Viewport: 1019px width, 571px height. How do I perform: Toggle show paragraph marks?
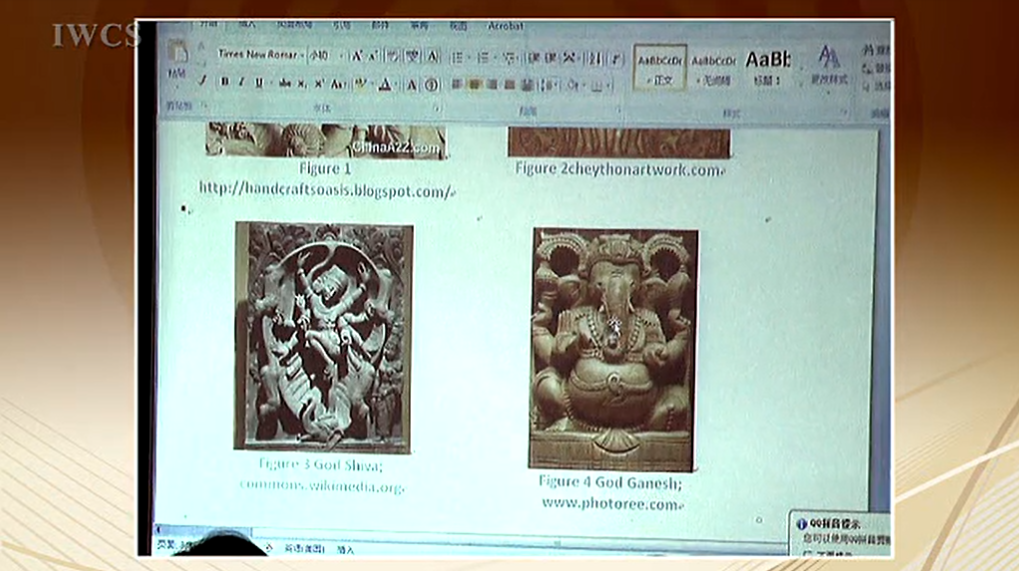[616, 58]
